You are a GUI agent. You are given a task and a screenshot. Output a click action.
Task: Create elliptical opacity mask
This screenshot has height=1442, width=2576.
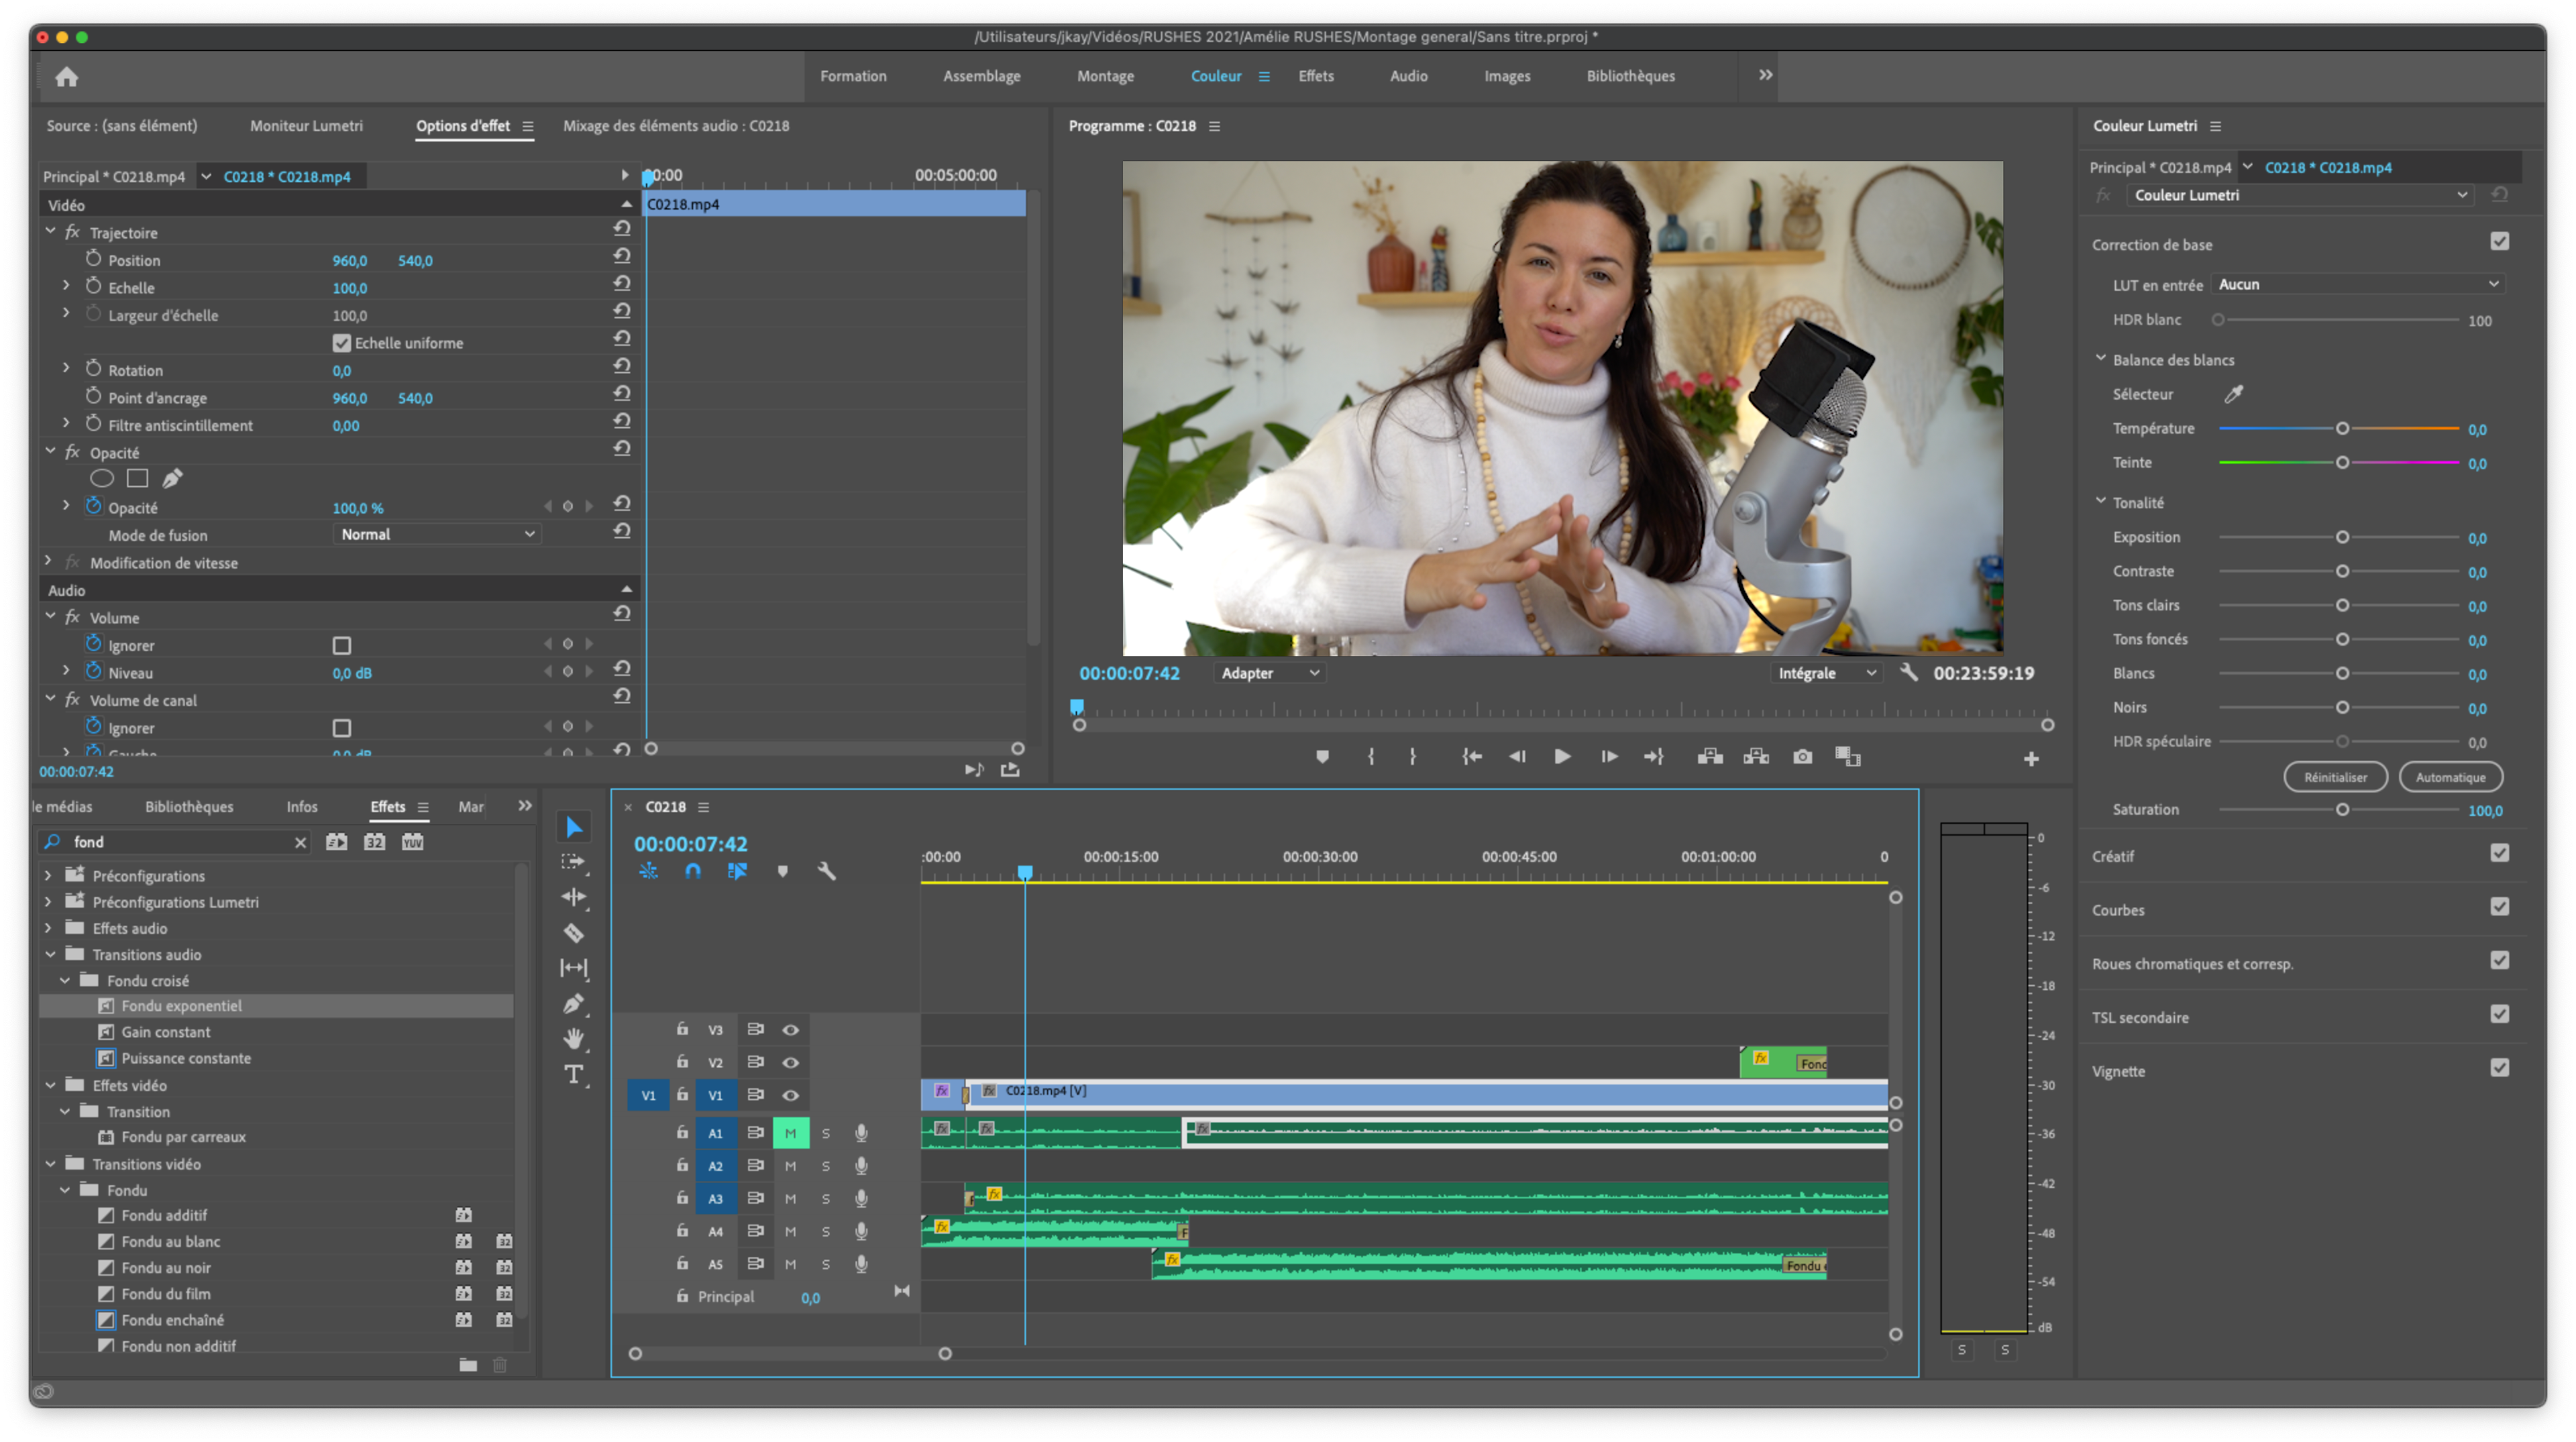pos(102,479)
